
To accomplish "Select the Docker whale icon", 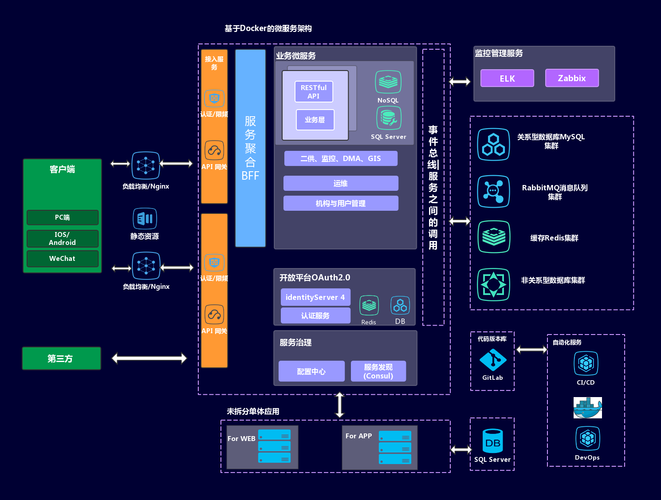I will 587,407.
